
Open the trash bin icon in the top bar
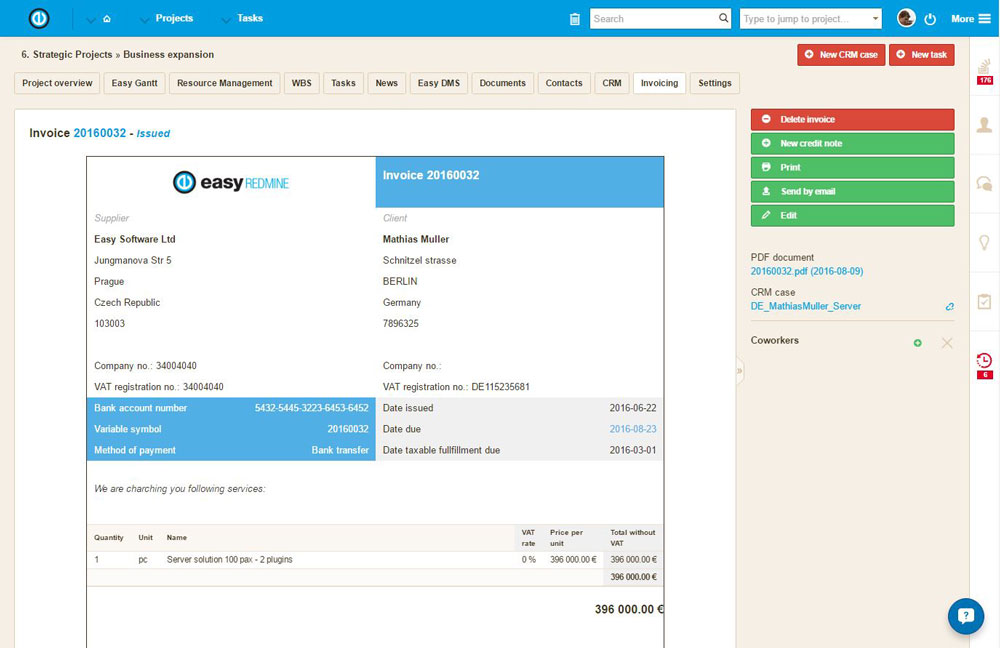click(x=575, y=19)
